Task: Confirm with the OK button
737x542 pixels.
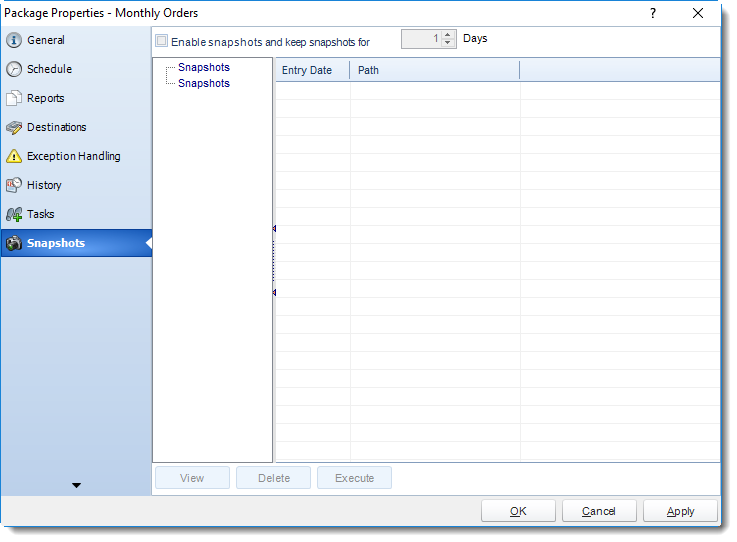Action: pos(518,511)
